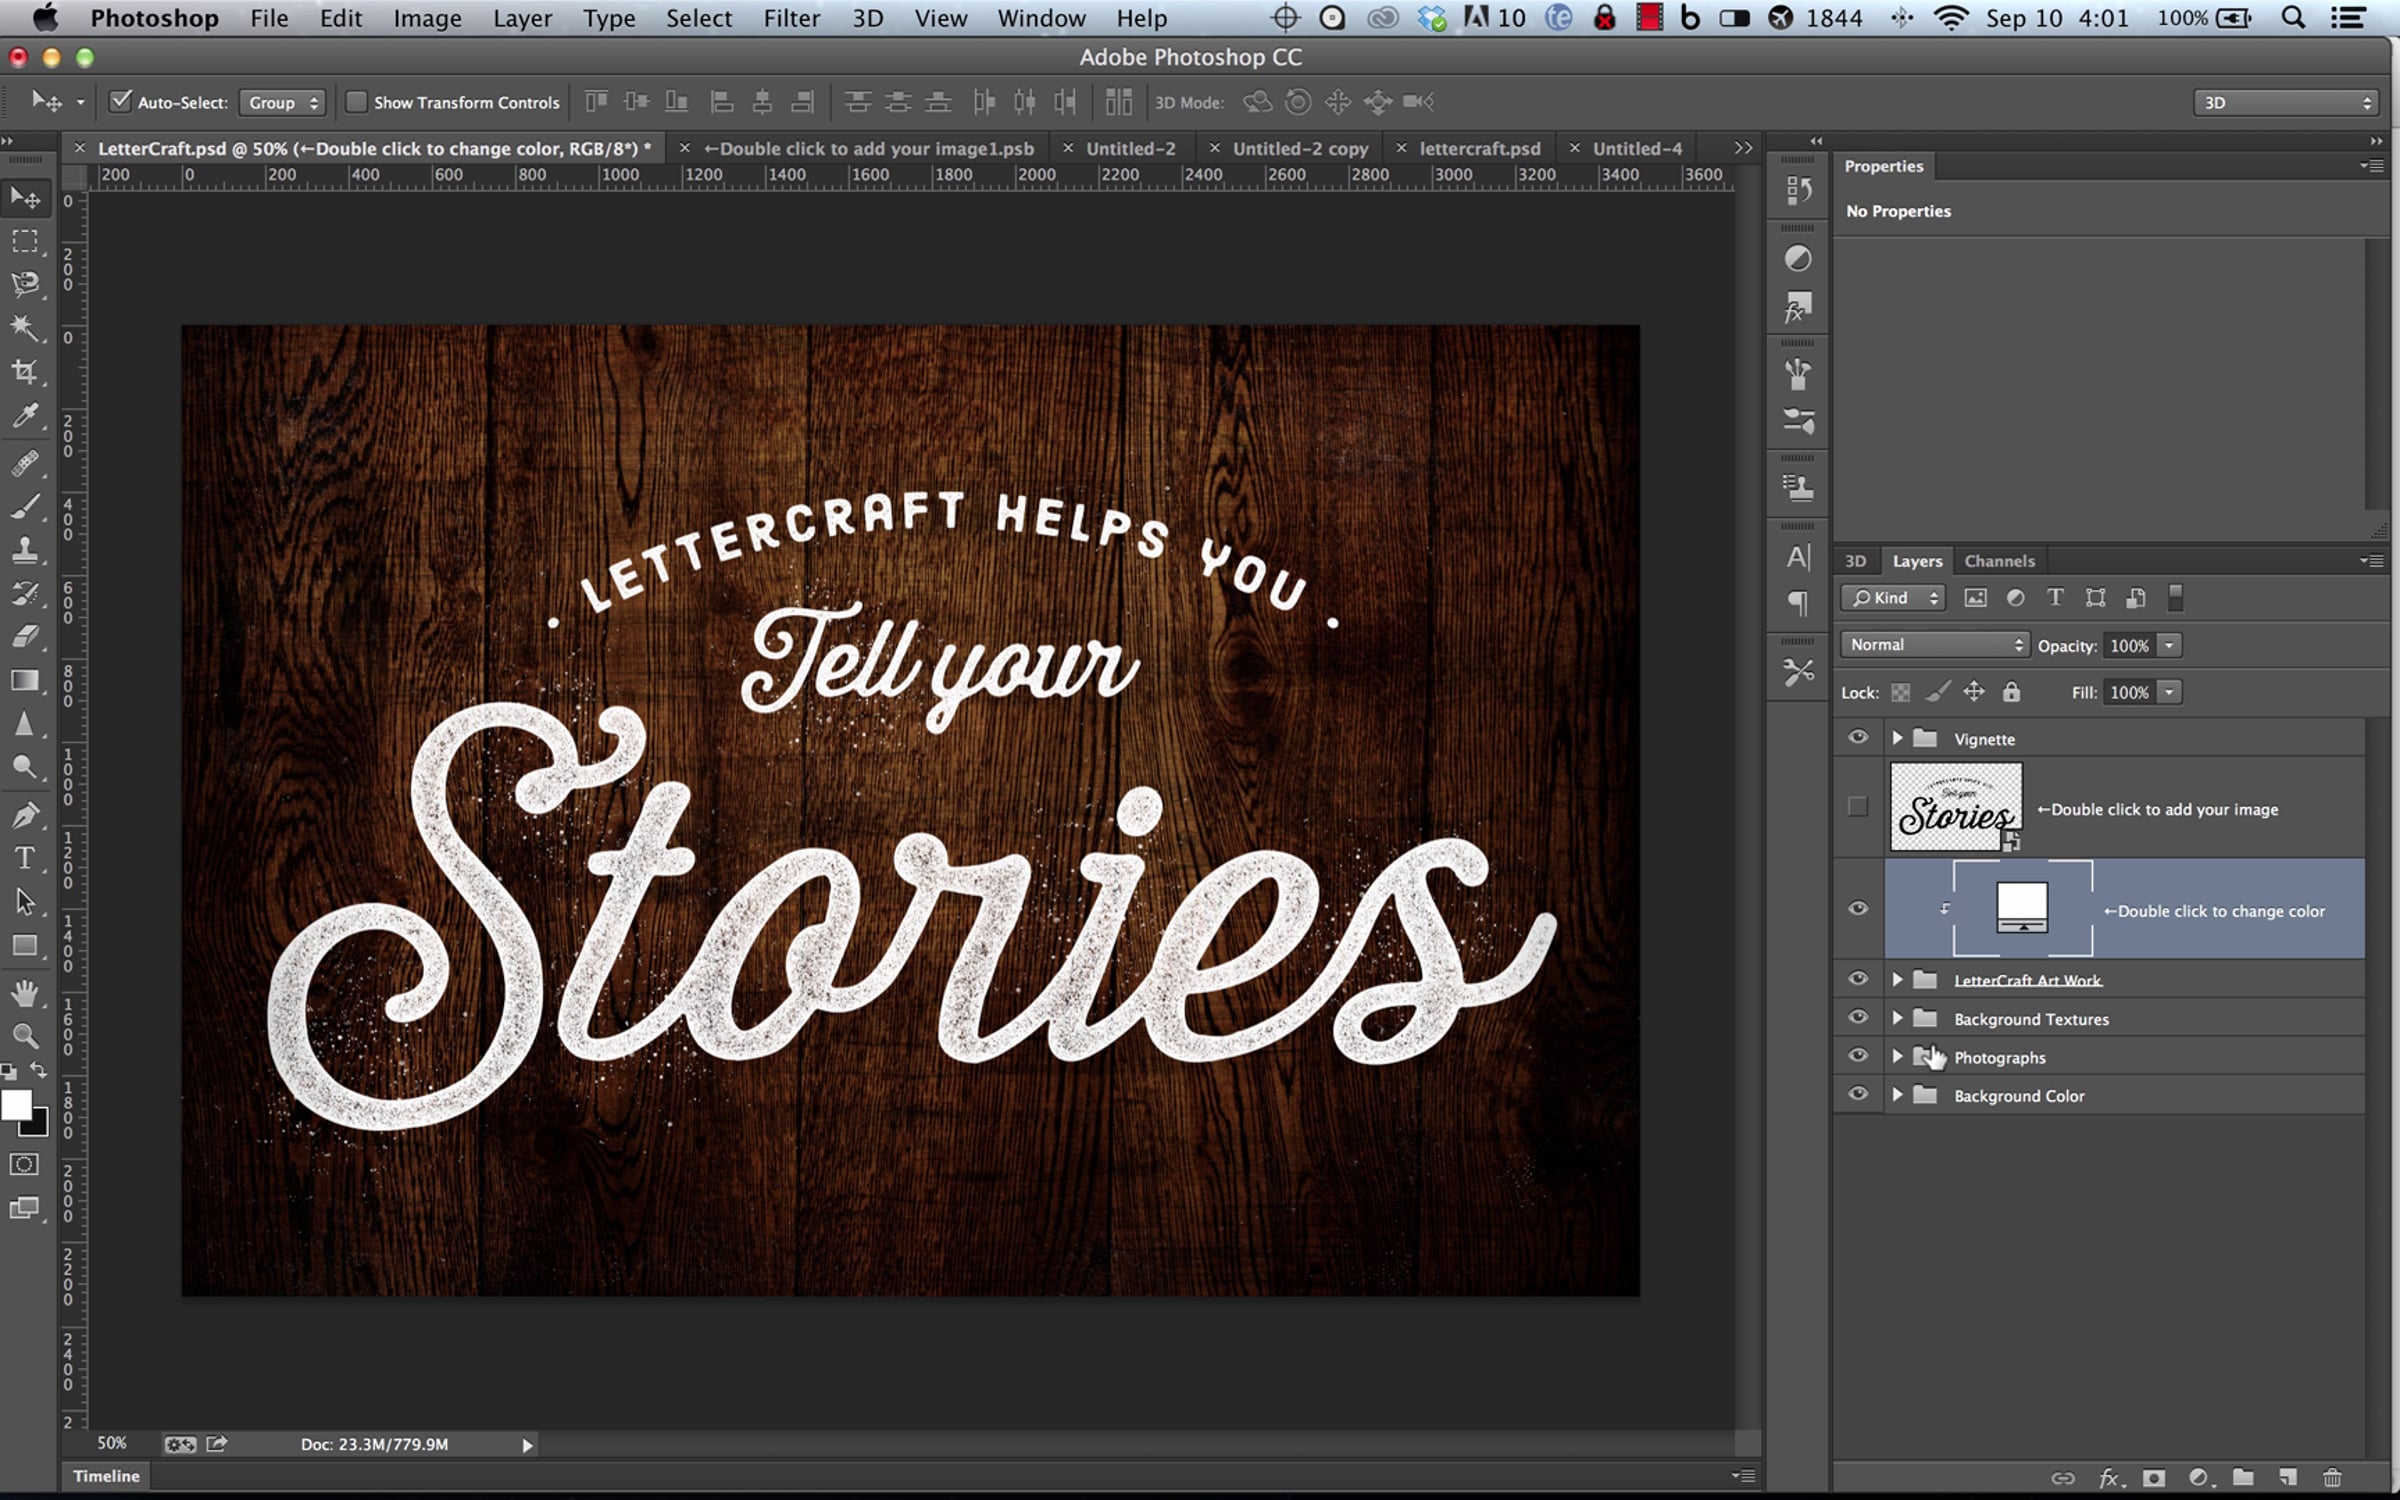Open the Fill slider dropdown arrow
The height and width of the screenshot is (1500, 2400).
point(2169,692)
